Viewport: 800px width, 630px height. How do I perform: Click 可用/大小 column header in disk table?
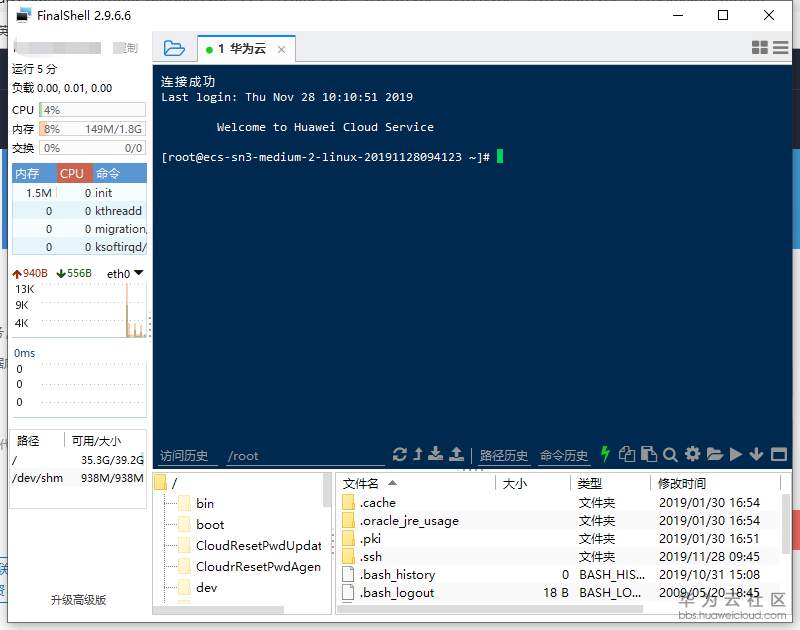coord(106,440)
